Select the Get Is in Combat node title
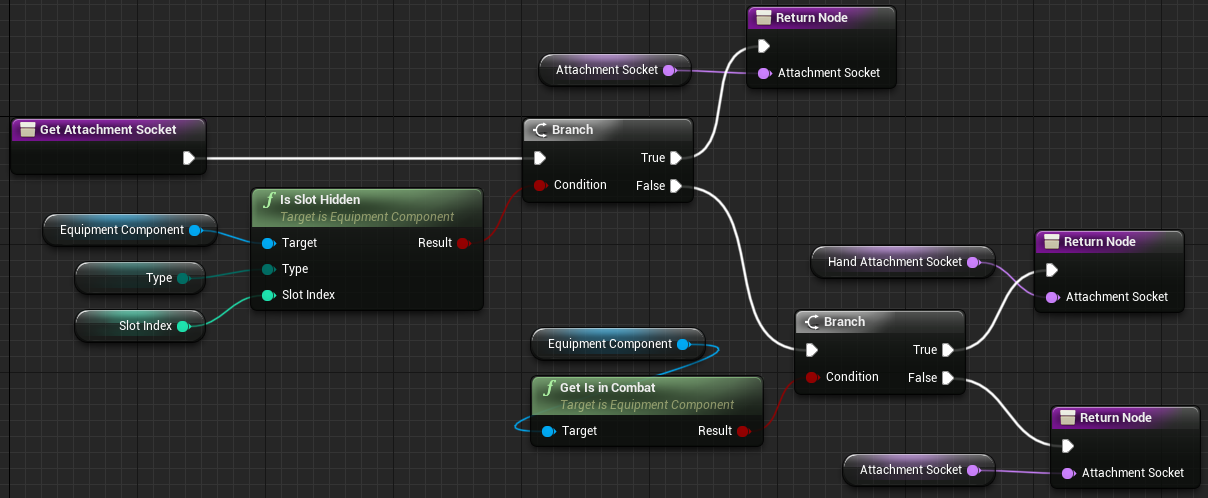1208x498 pixels. tap(607, 388)
